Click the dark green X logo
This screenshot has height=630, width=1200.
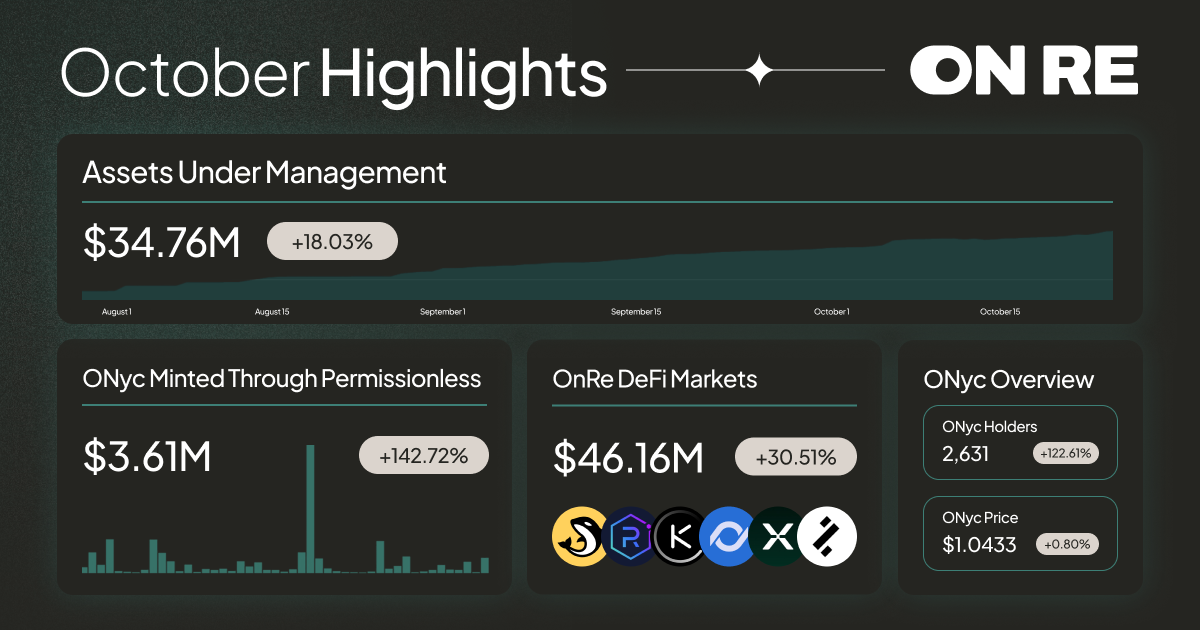coord(778,538)
